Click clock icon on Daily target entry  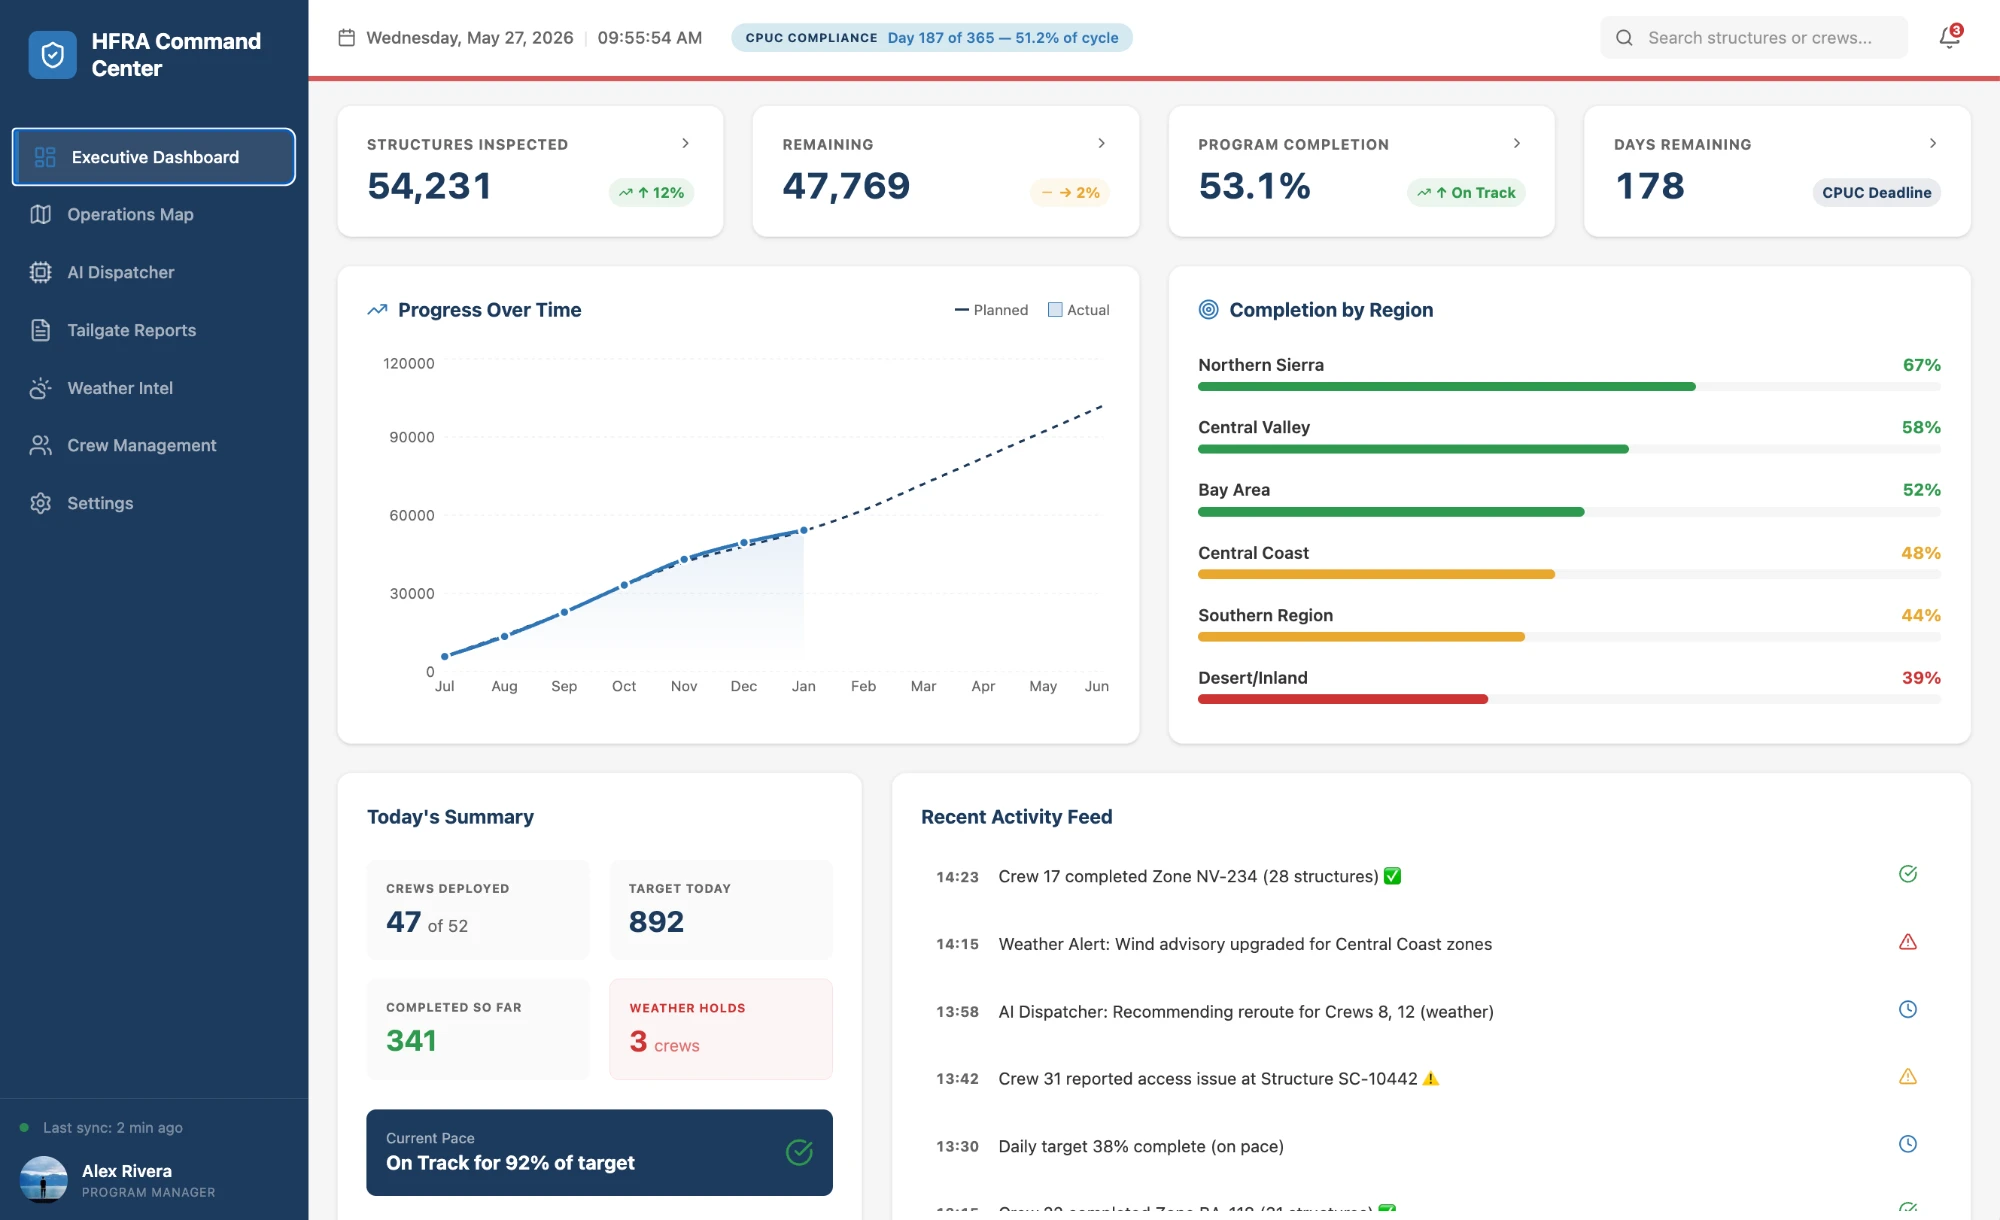1908,1144
